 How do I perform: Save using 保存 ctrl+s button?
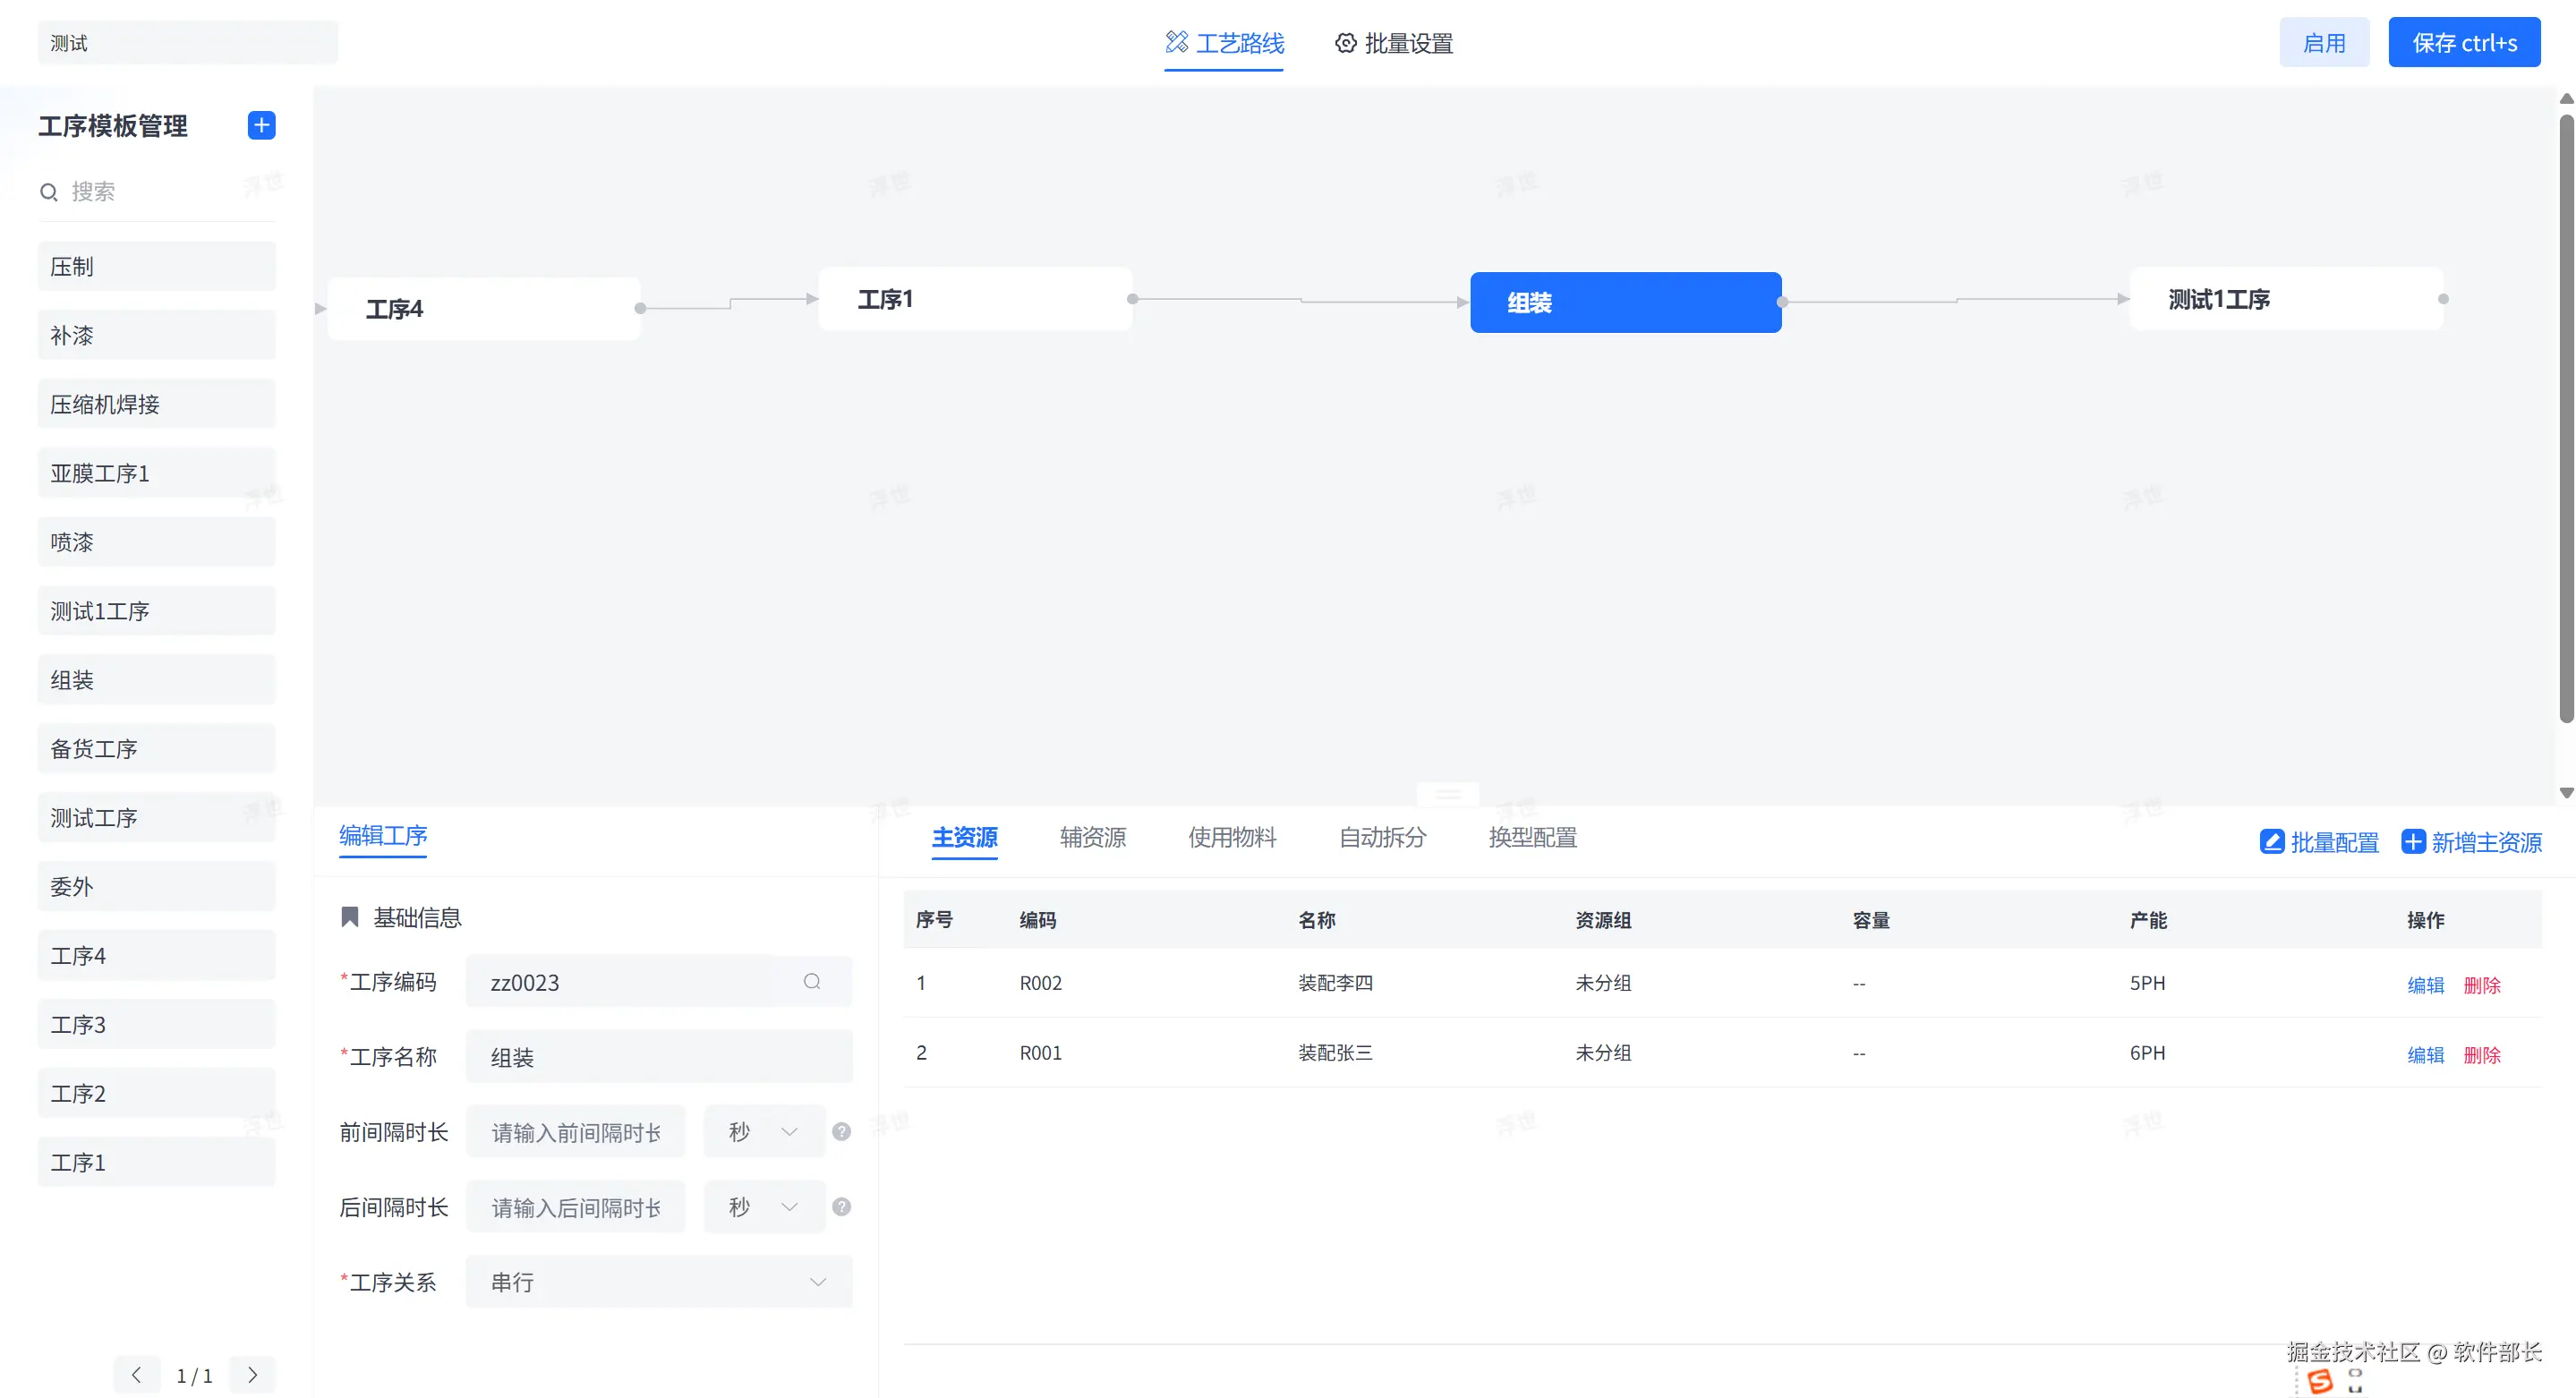tap(2463, 43)
